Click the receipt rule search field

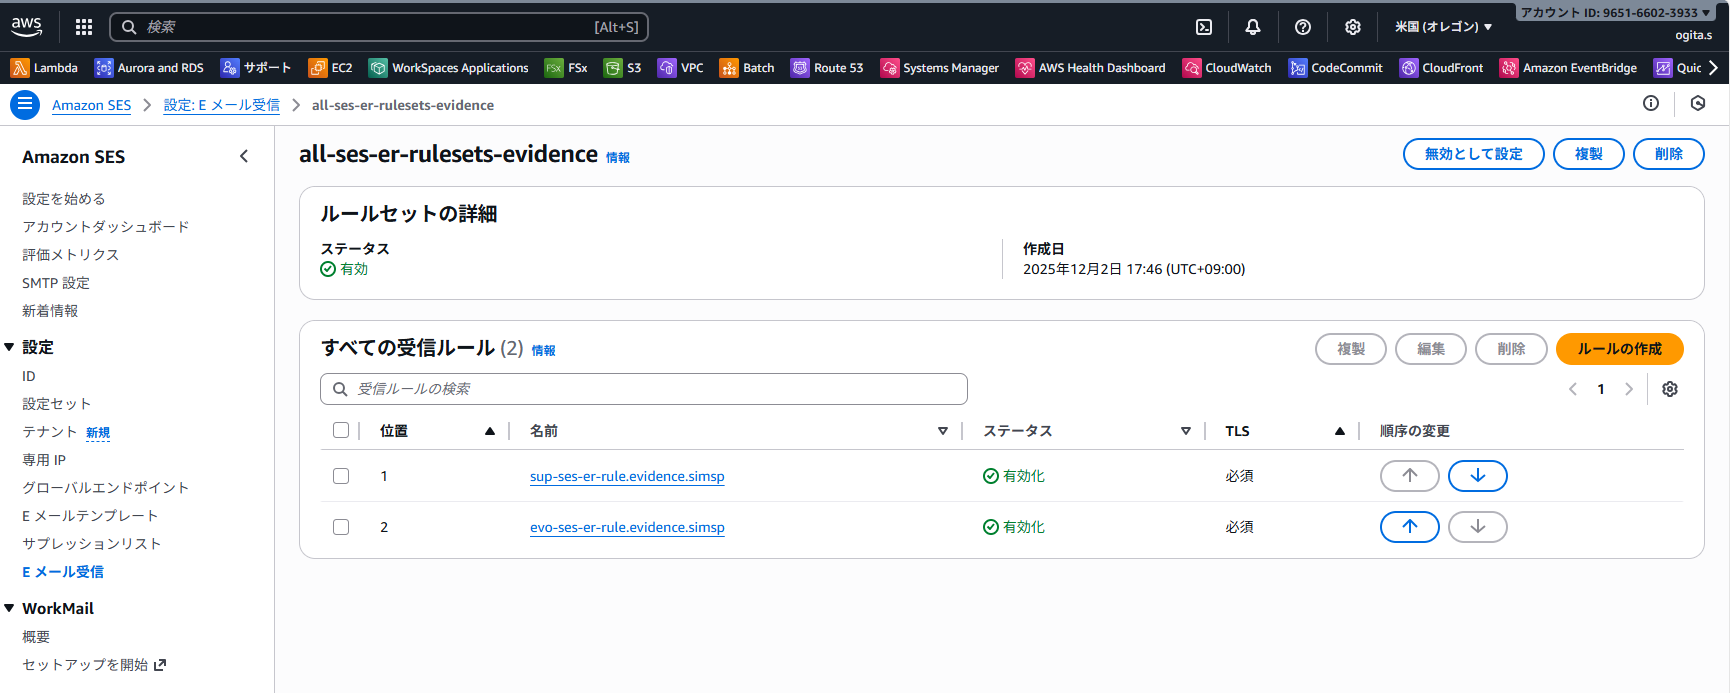coord(644,389)
